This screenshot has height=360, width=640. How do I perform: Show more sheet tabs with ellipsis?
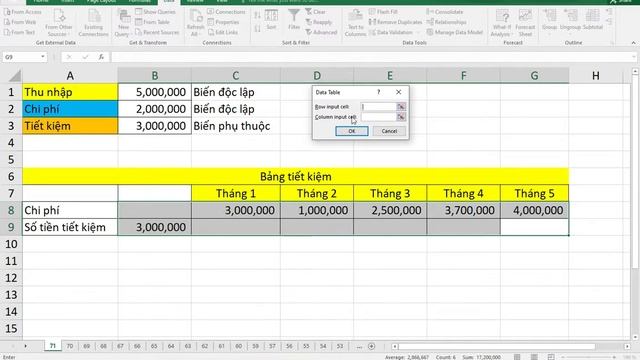(x=359, y=347)
